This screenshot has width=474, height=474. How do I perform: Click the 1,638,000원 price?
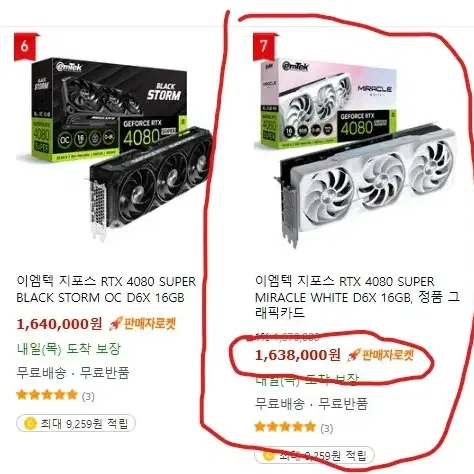[x=298, y=355]
